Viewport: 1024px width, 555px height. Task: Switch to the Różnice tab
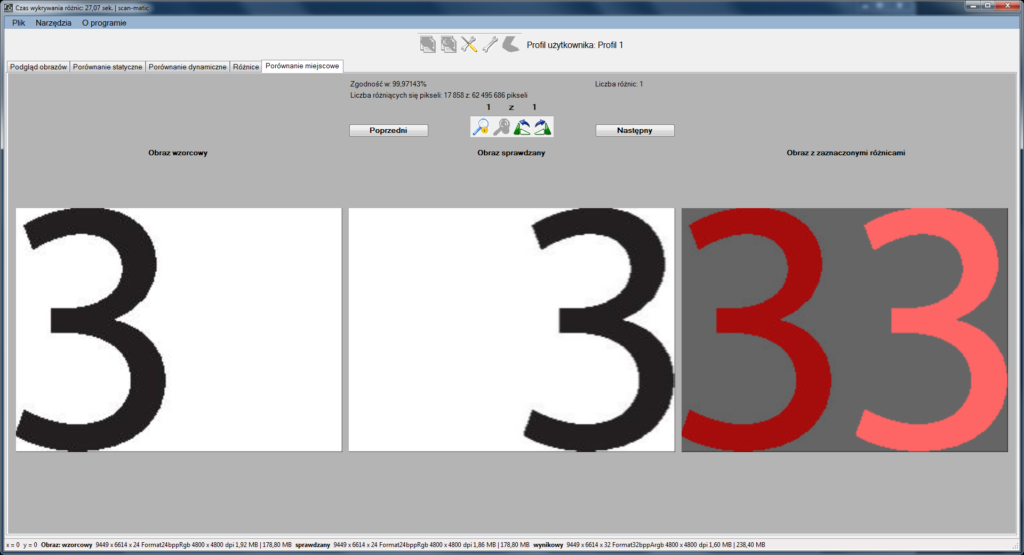coord(246,67)
